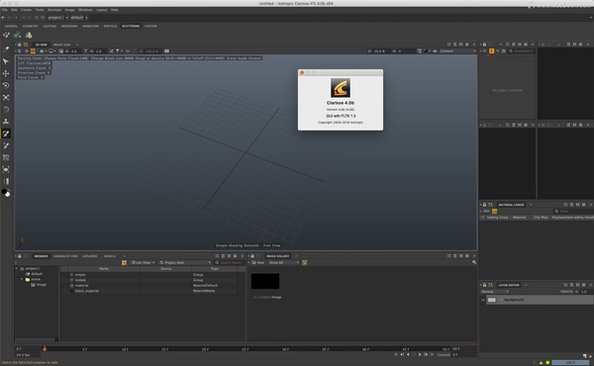This screenshot has width=594, height=366.
Task: Select the arrow selection tool
Action: (6, 61)
